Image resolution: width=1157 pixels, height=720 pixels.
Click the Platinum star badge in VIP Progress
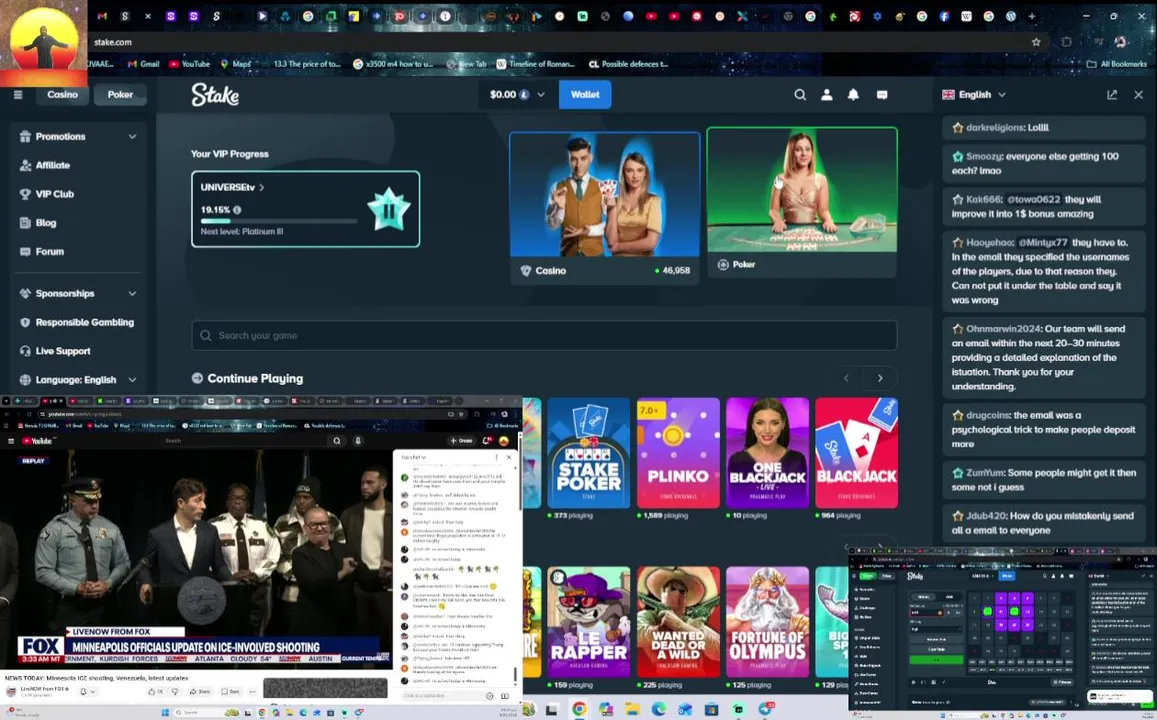pyautogui.click(x=388, y=209)
